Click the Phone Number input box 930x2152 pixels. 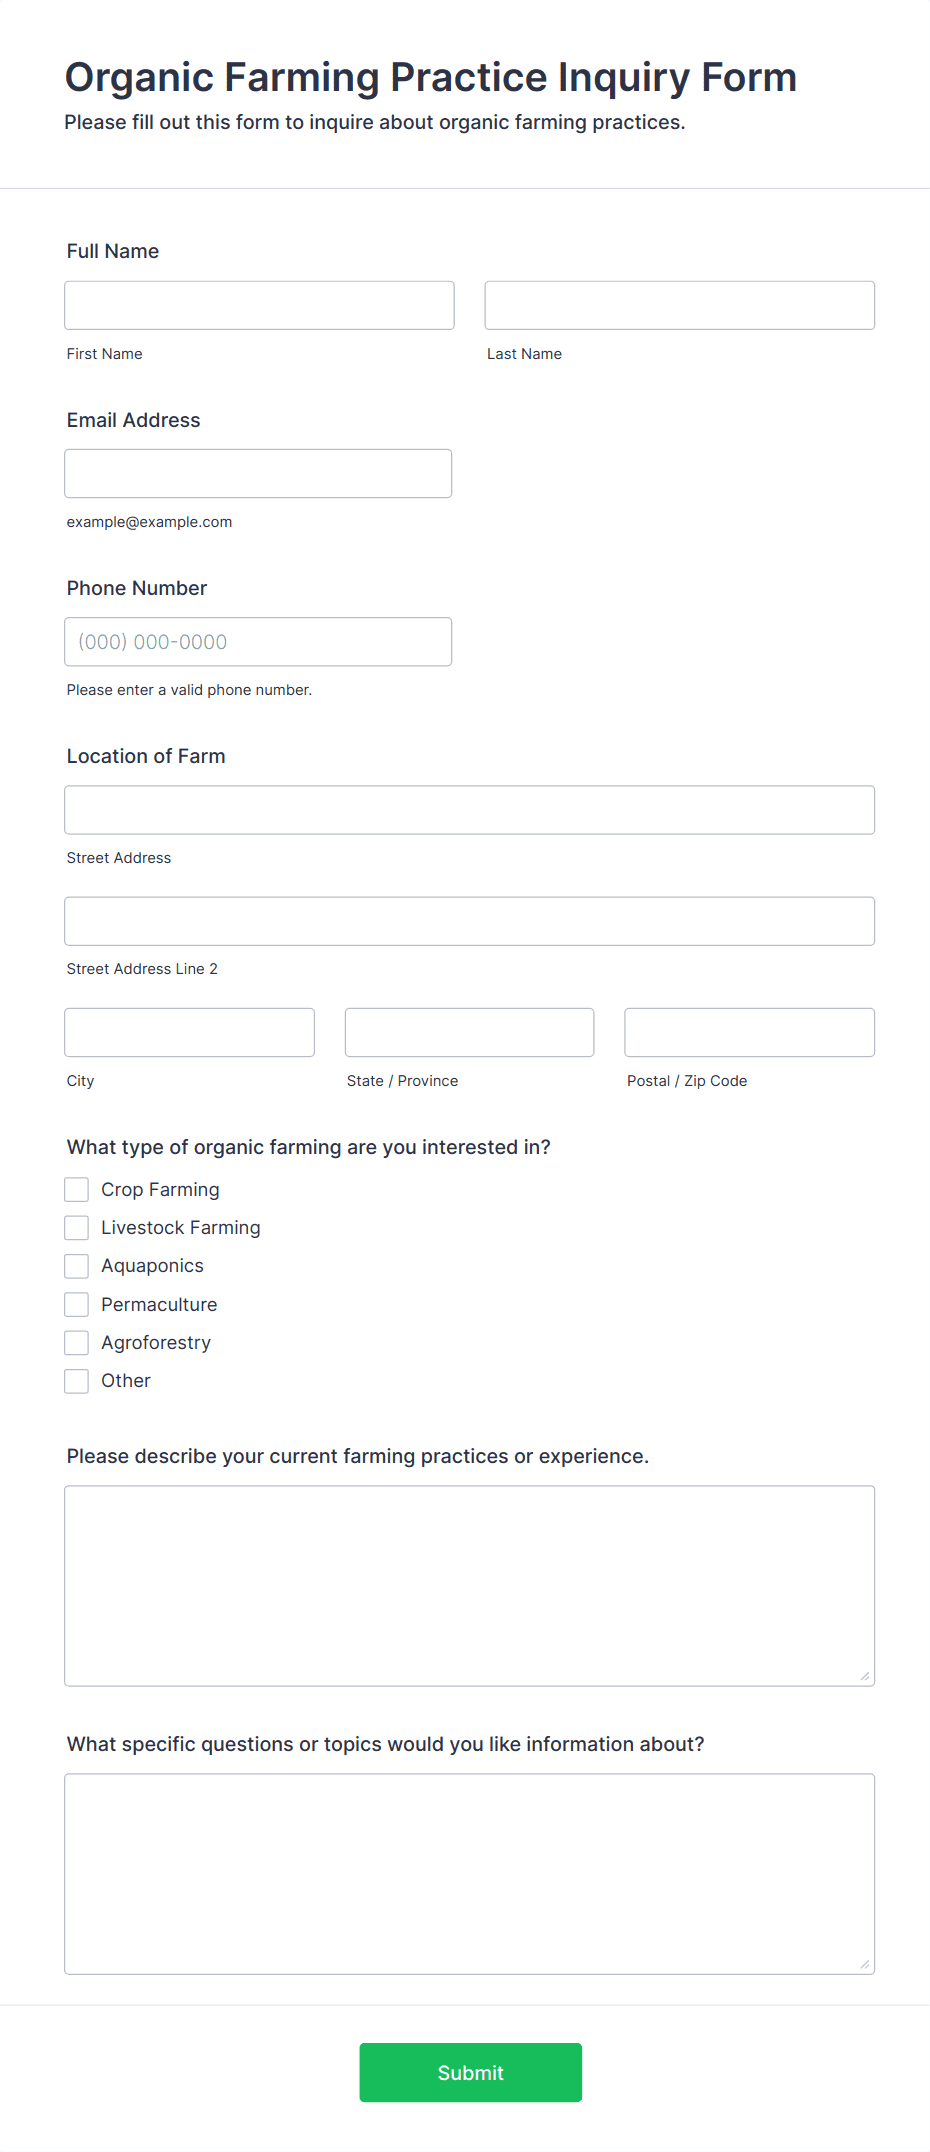[258, 641]
